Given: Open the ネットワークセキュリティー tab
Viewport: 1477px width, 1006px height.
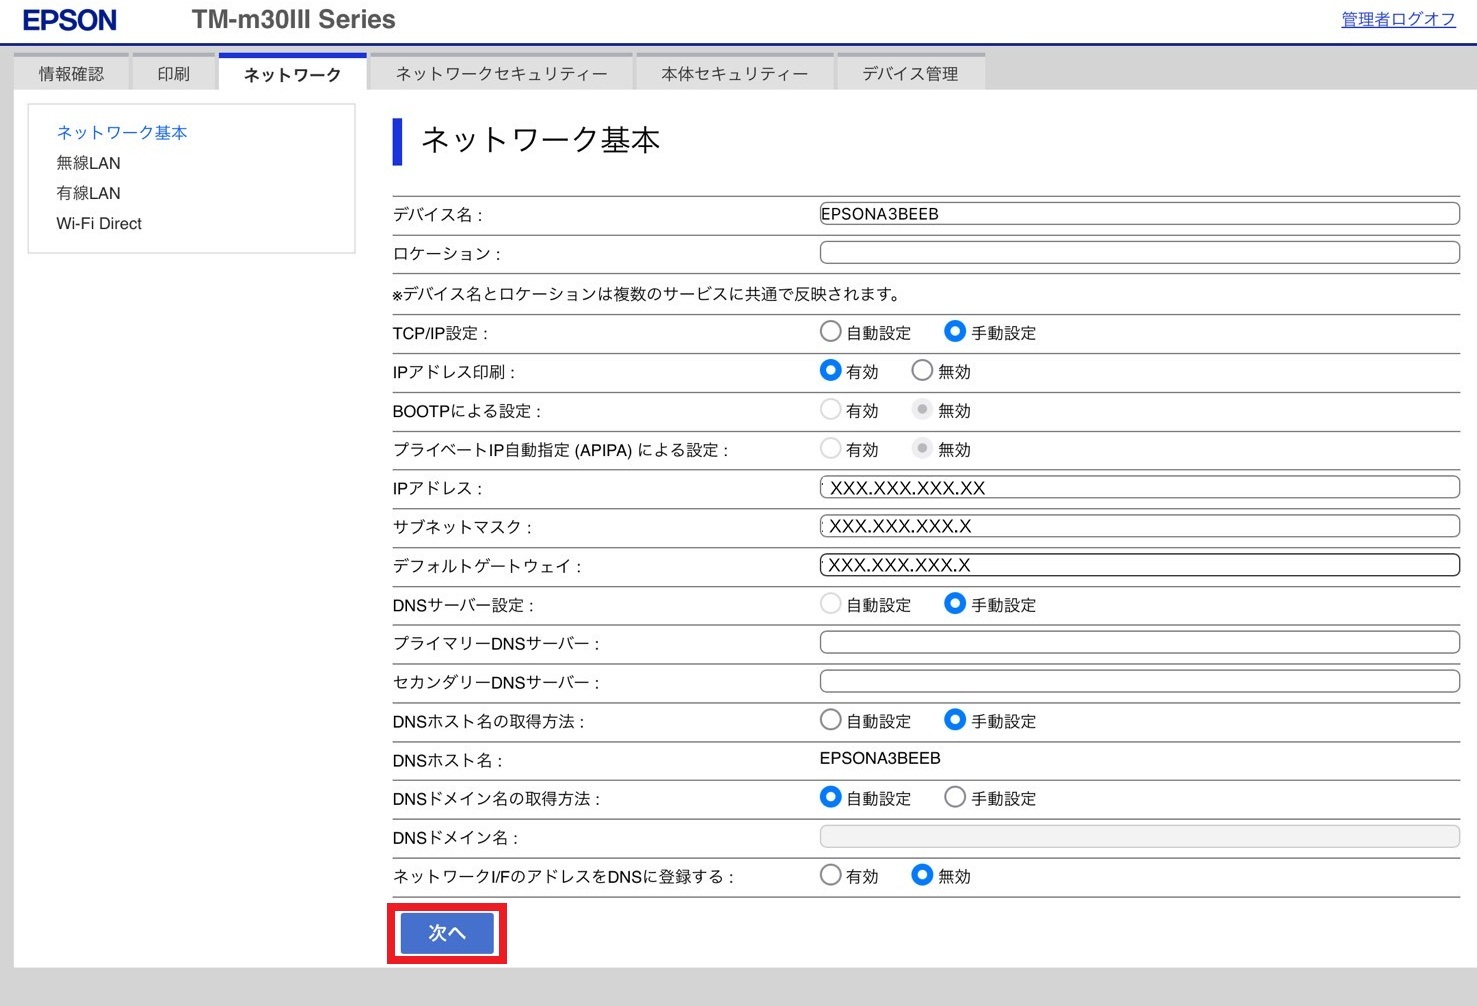Looking at the screenshot, I should [501, 74].
